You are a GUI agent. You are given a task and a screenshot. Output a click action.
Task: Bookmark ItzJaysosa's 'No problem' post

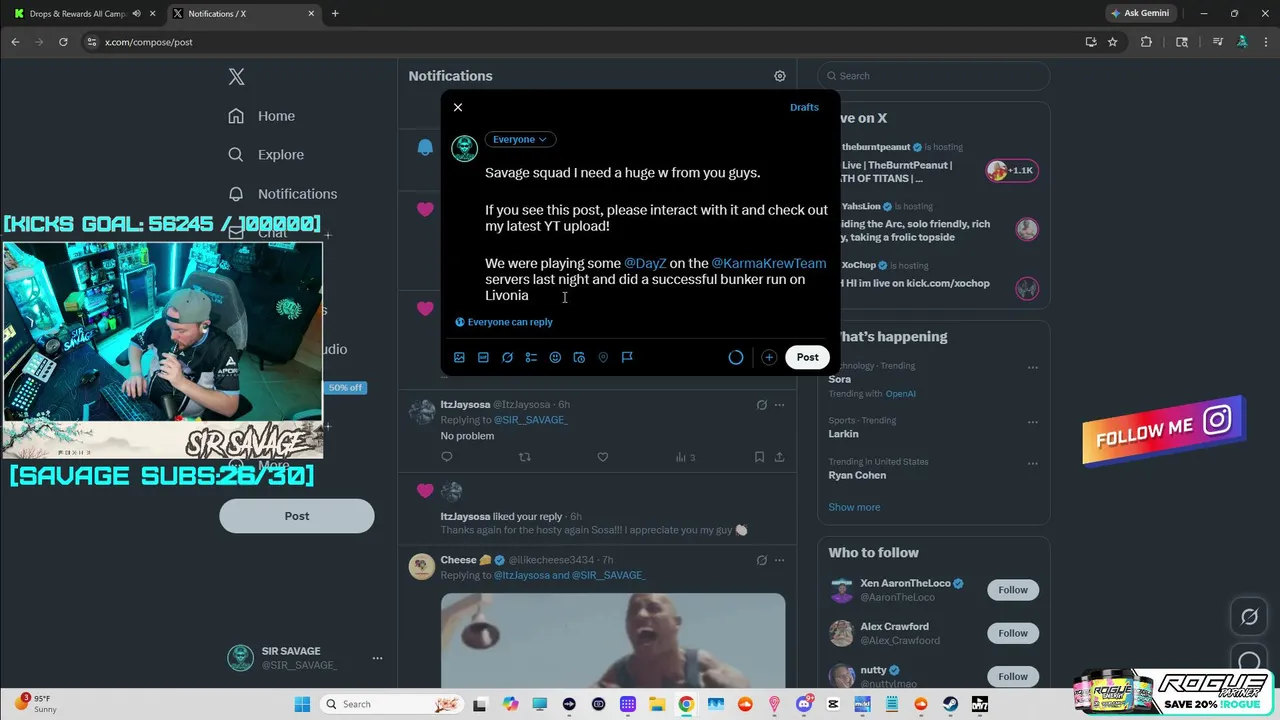(x=759, y=457)
